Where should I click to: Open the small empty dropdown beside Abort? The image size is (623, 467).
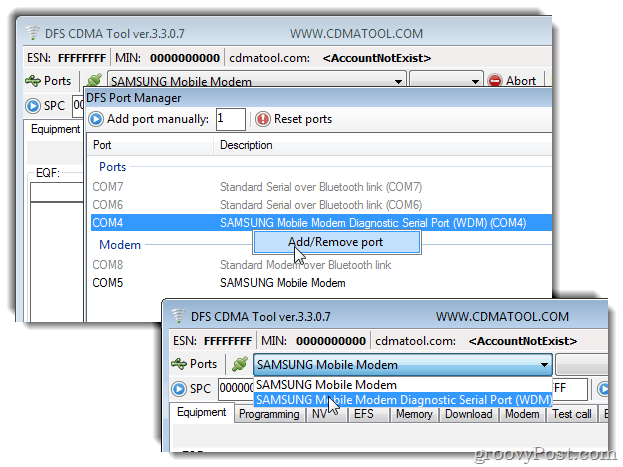point(447,81)
